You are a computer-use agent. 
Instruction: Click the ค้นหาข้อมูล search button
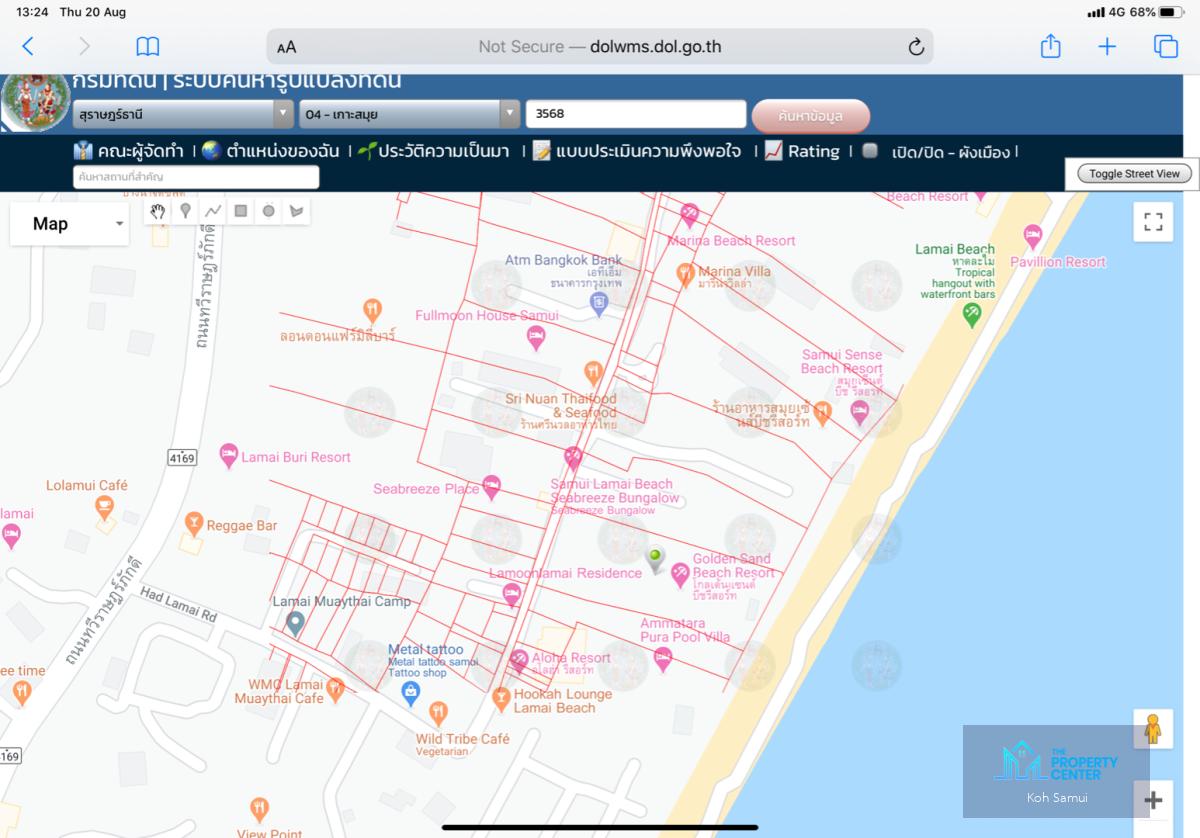811,116
